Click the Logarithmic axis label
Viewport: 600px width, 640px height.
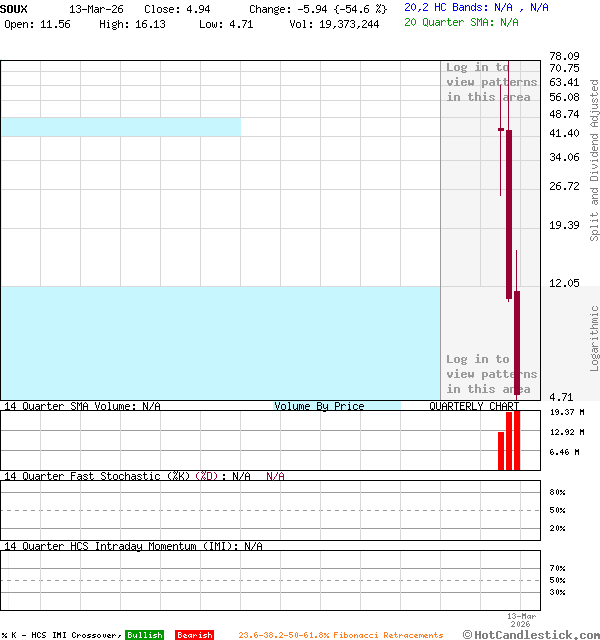click(595, 338)
